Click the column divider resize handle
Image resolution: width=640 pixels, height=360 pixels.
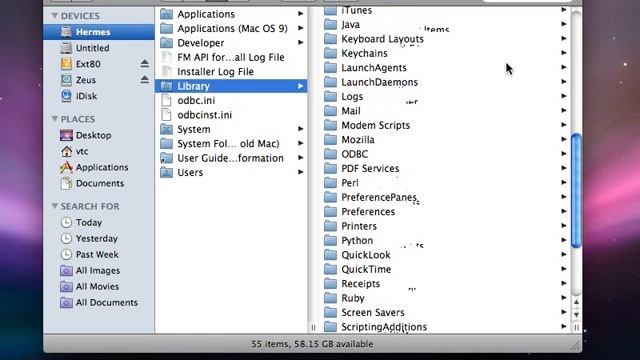313,327
